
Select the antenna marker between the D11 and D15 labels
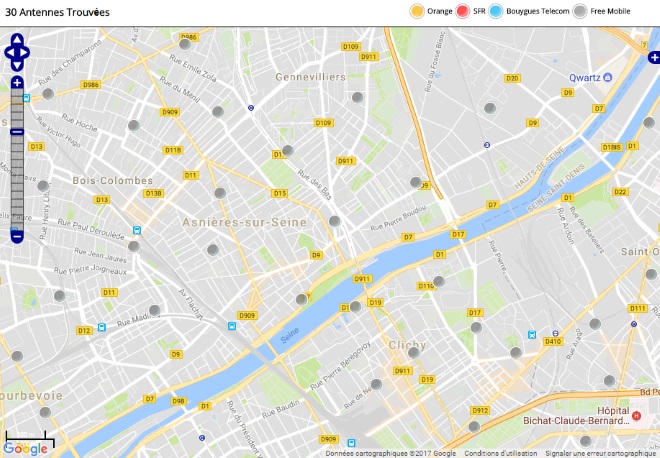pyautogui.click(x=220, y=193)
